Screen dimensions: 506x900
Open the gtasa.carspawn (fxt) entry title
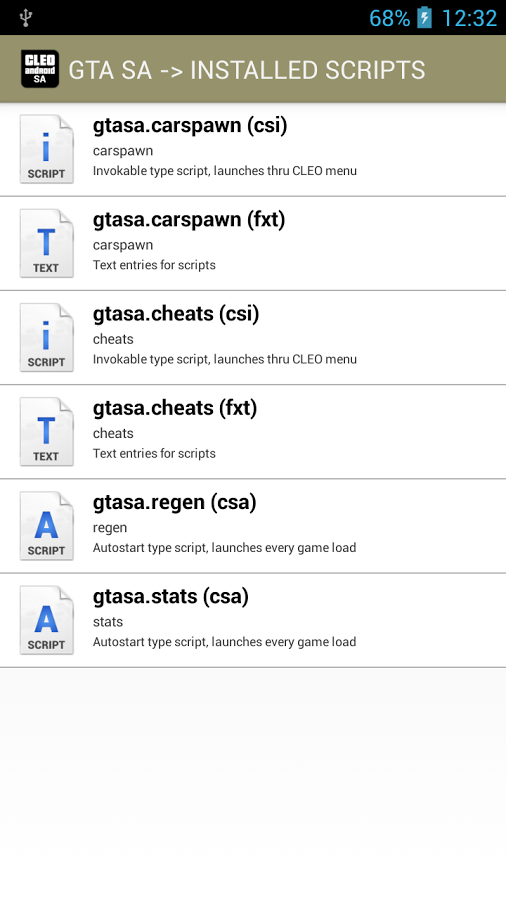click(x=189, y=220)
